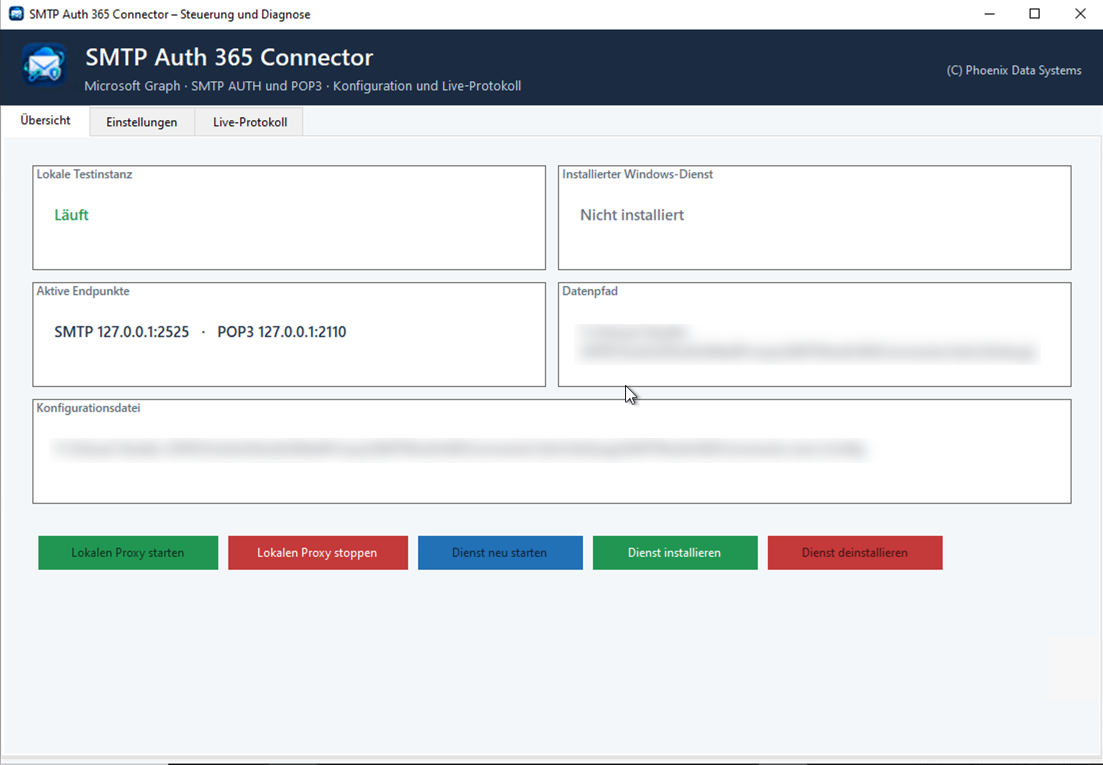Click the blurred Datenpfad path value
1103x765 pixels.
point(808,343)
